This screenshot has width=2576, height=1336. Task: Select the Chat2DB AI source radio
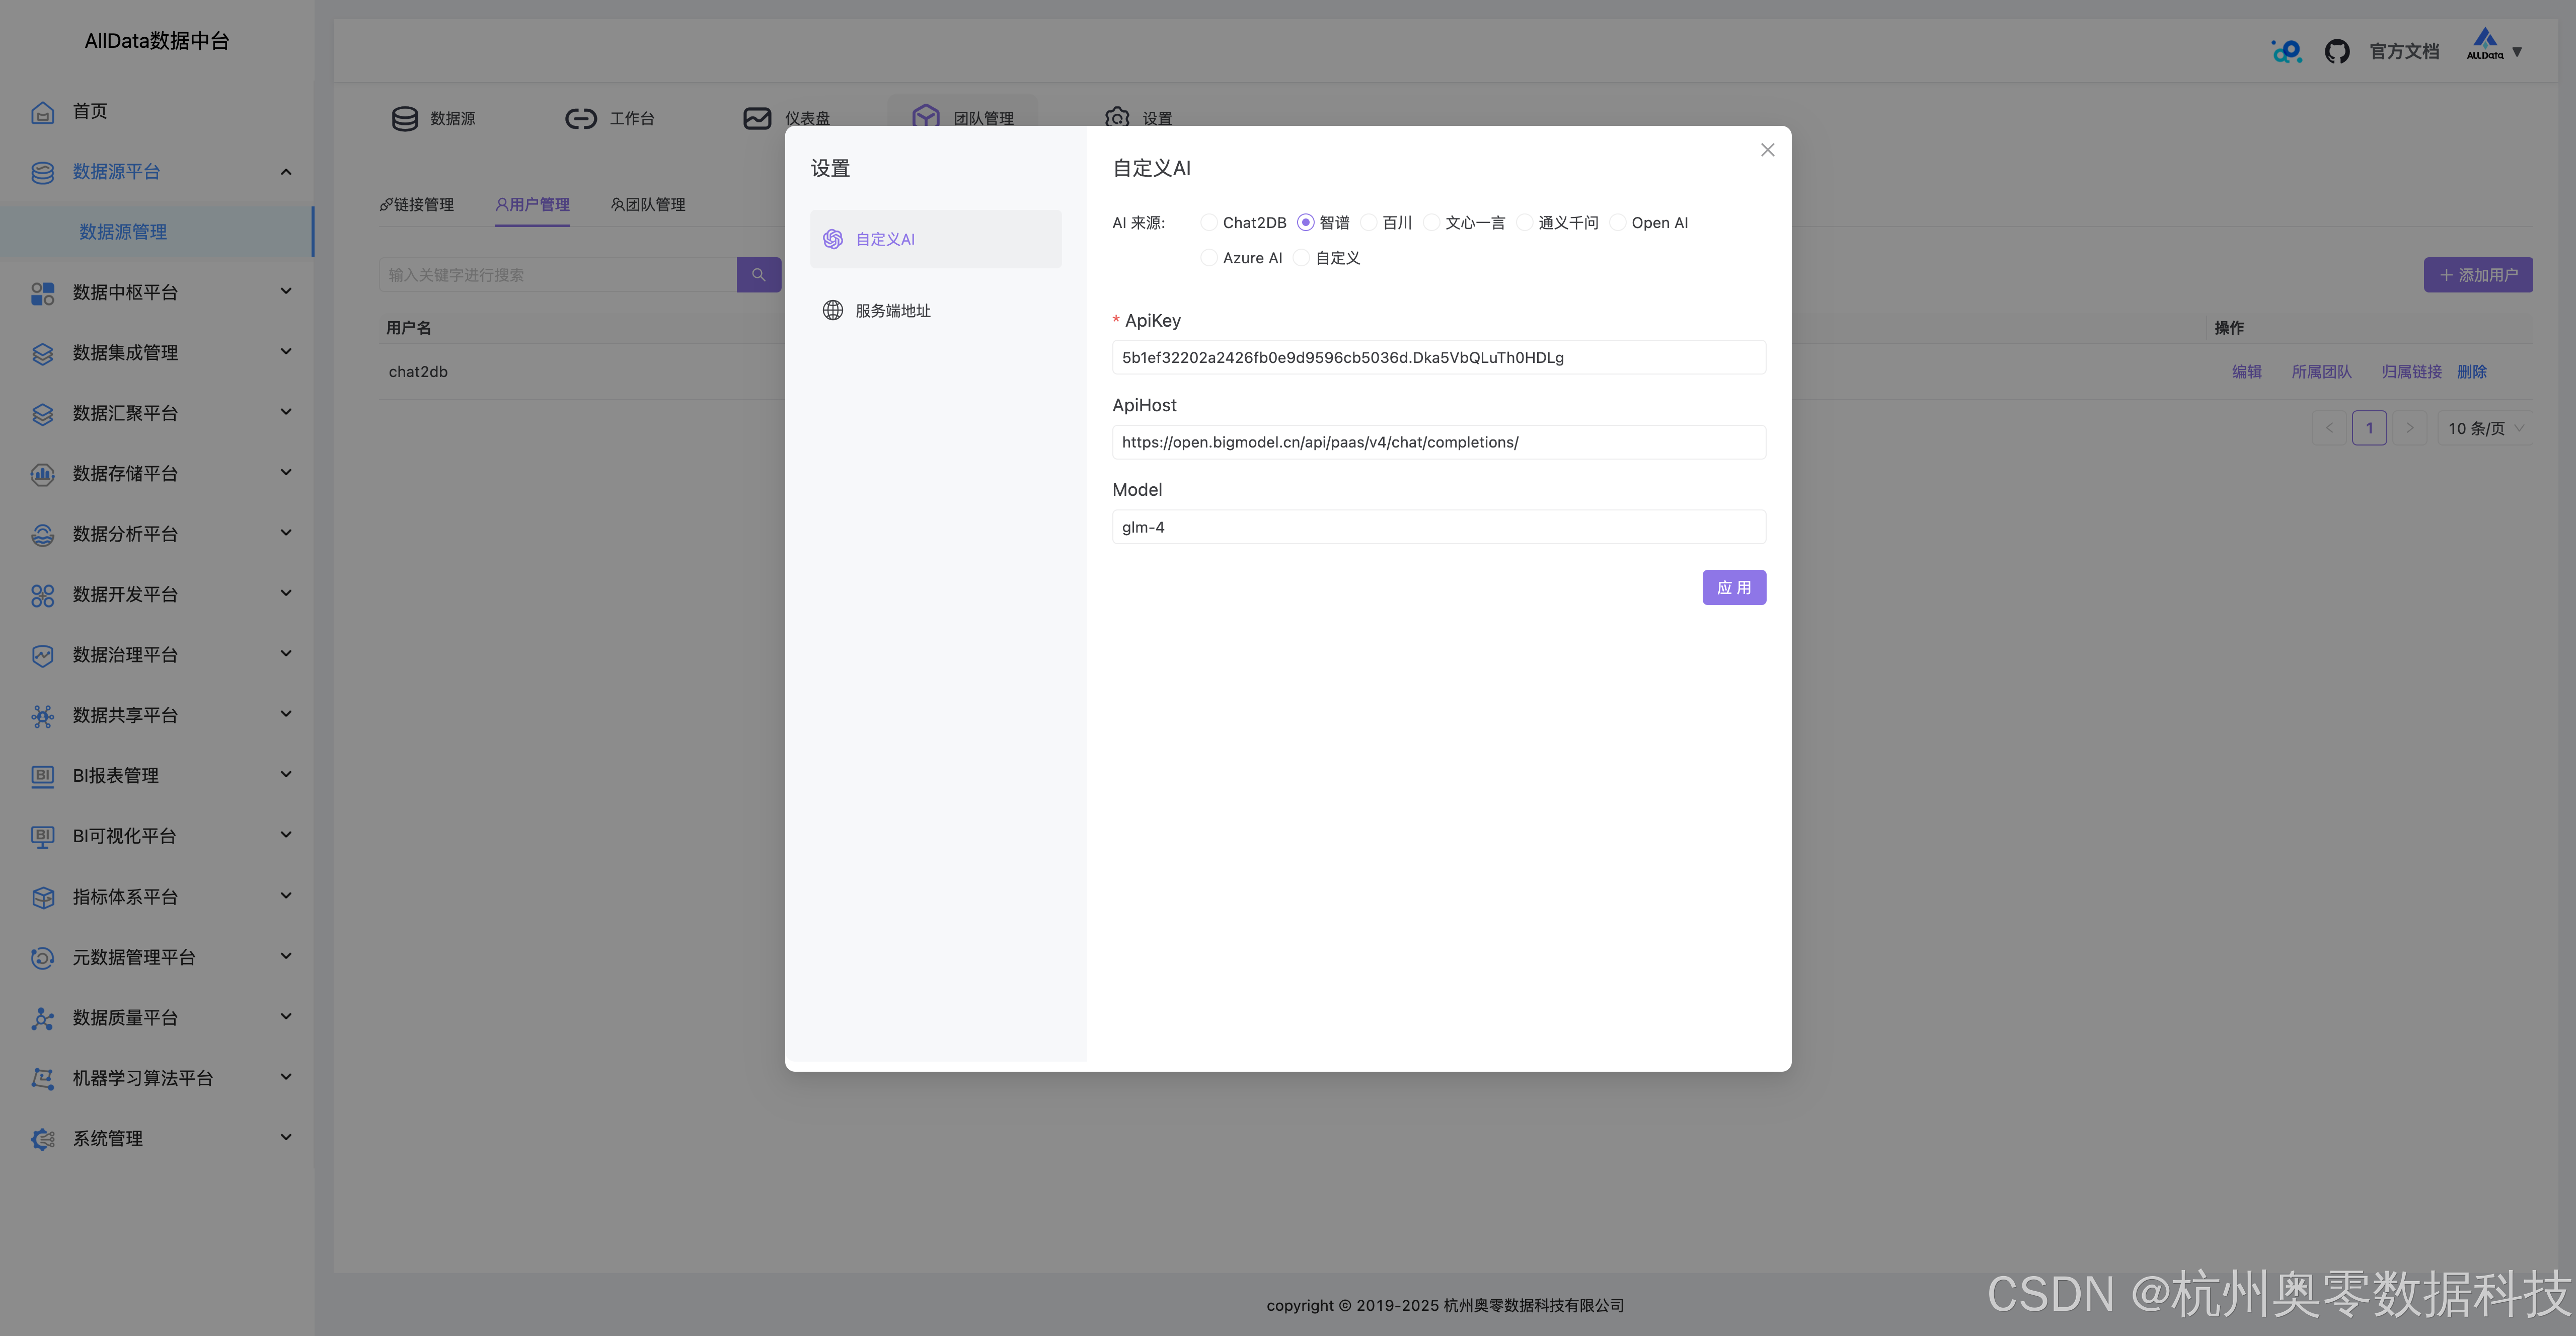pyautogui.click(x=1209, y=222)
